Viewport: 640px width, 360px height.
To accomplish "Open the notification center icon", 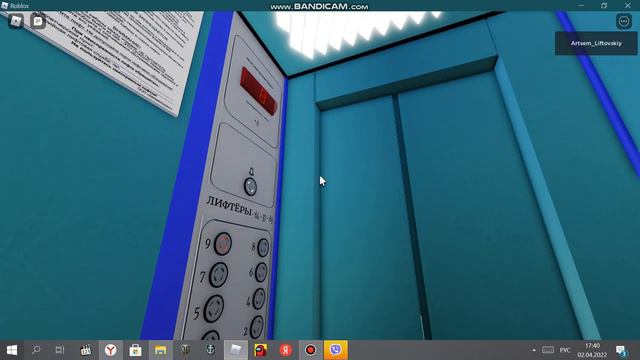I will pyautogui.click(x=621, y=351).
